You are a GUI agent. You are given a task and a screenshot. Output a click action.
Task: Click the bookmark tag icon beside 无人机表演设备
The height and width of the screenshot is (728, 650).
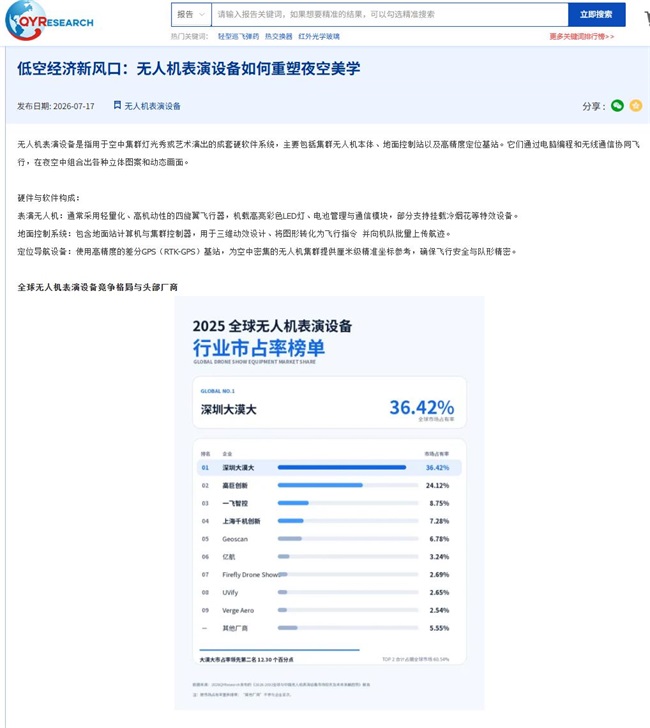click(117, 105)
